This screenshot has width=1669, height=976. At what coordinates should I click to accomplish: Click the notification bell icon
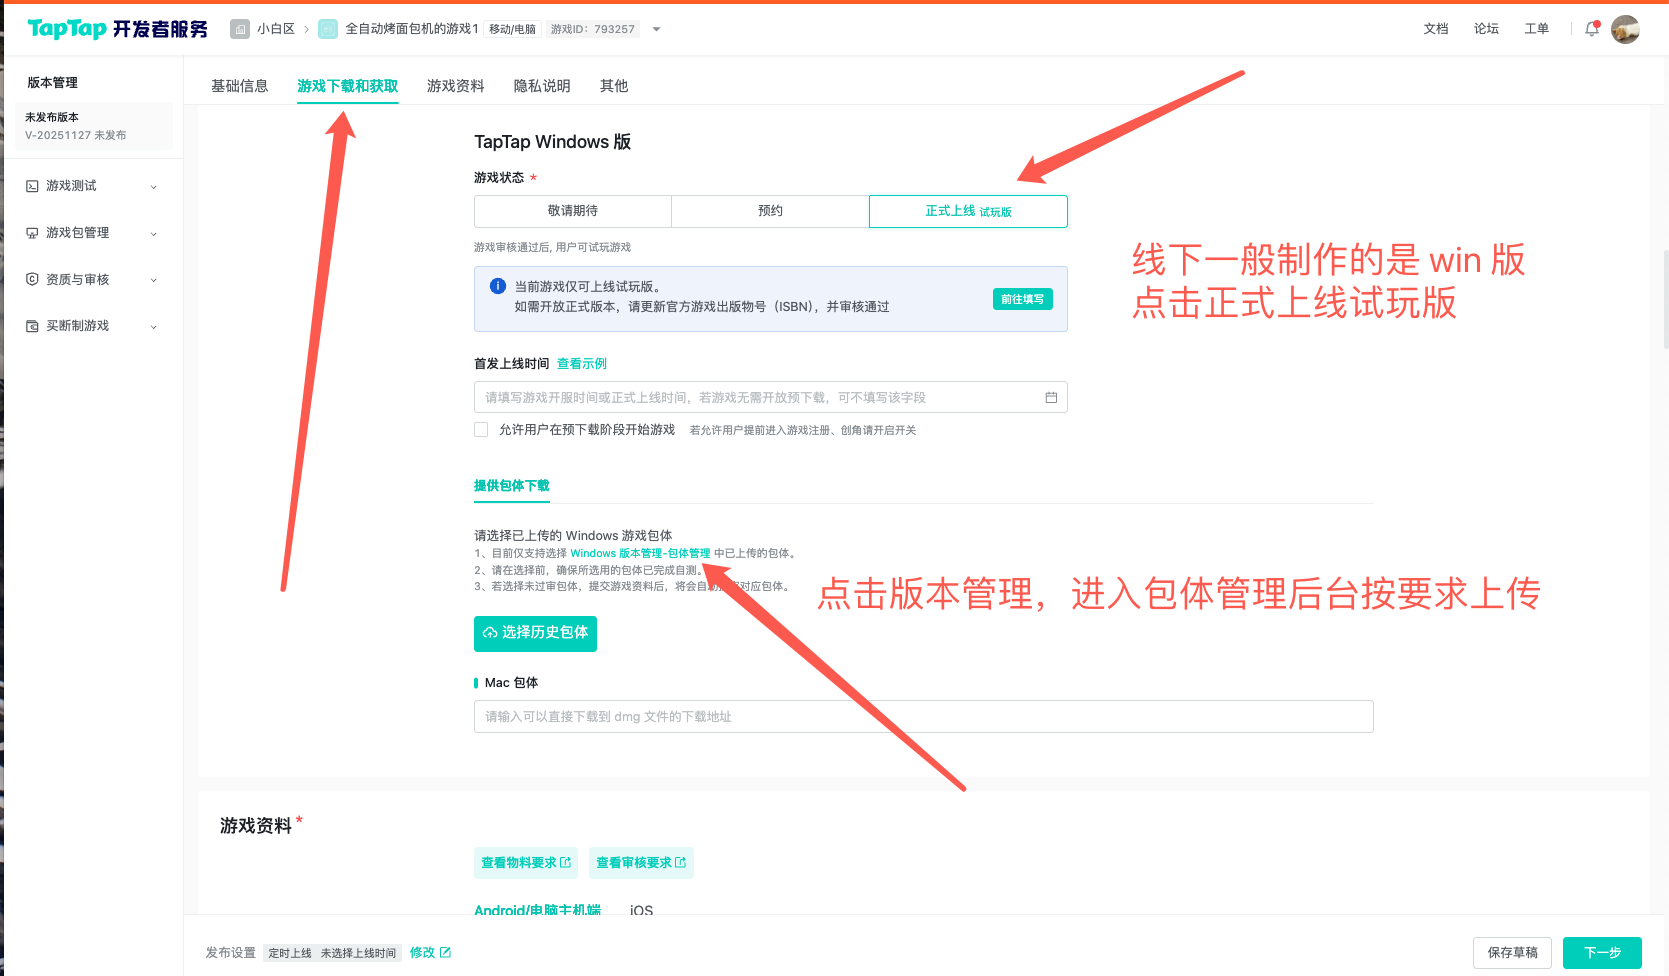click(x=1591, y=29)
